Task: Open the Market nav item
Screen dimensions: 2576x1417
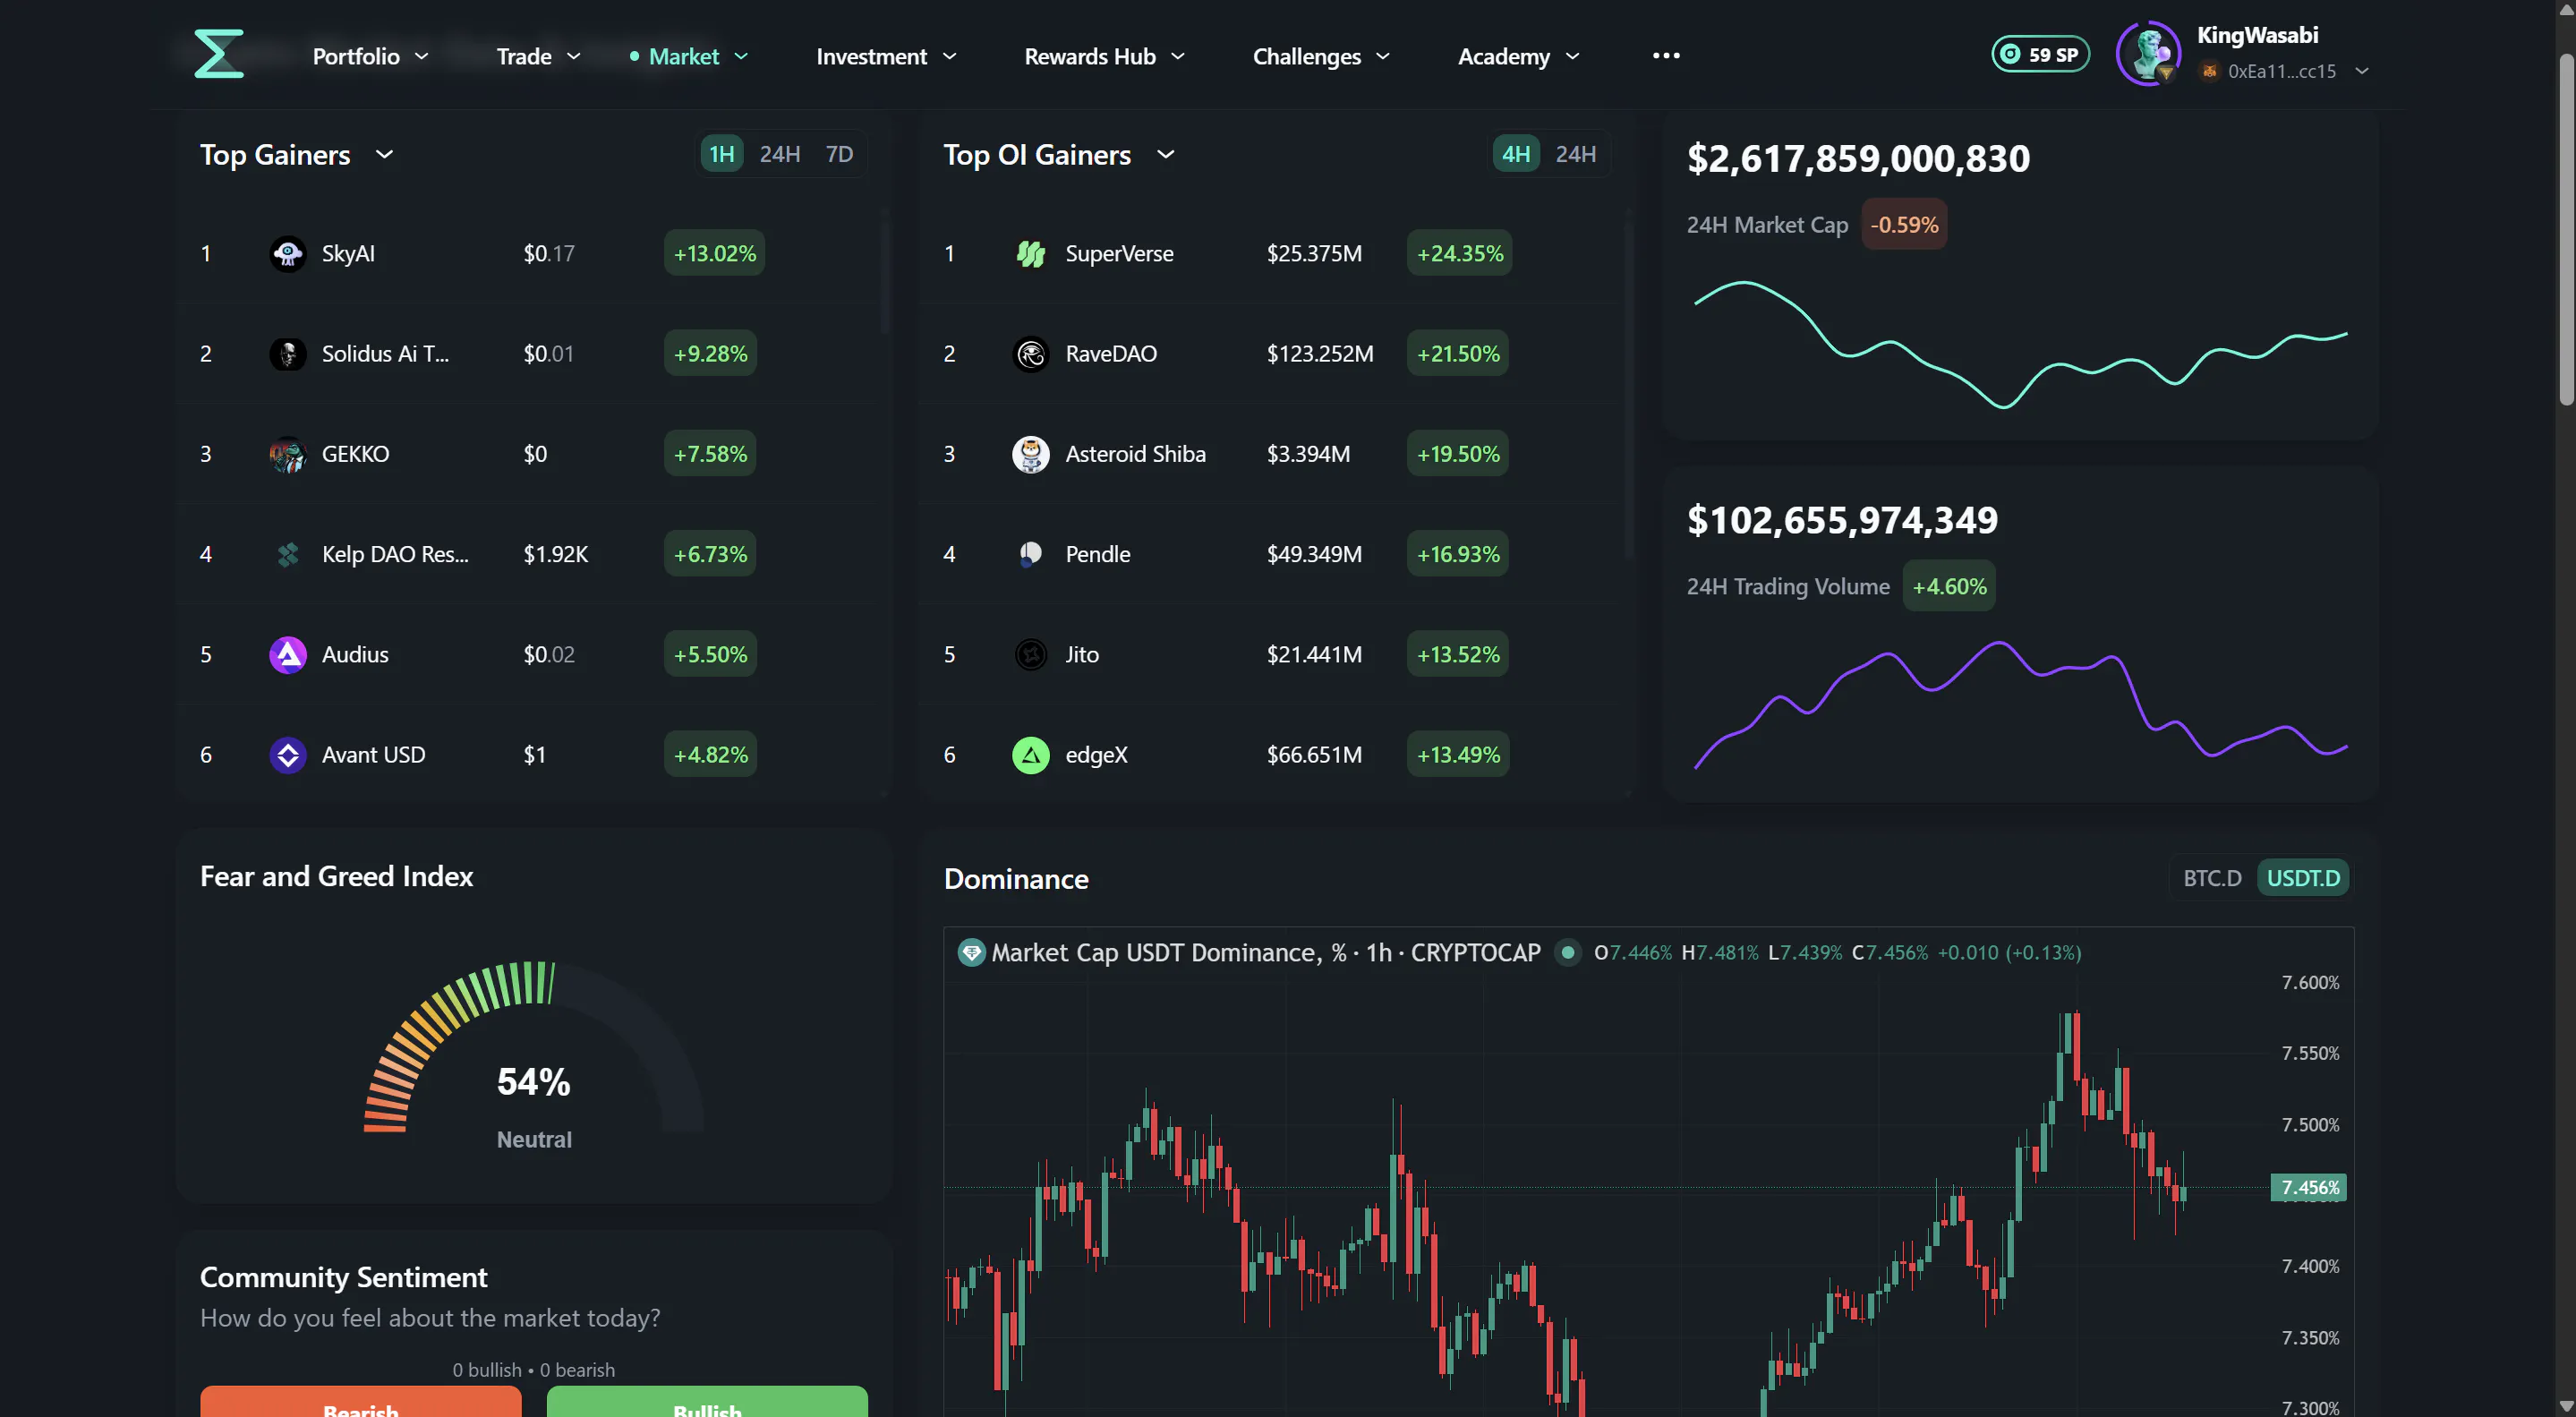Action: click(x=684, y=56)
